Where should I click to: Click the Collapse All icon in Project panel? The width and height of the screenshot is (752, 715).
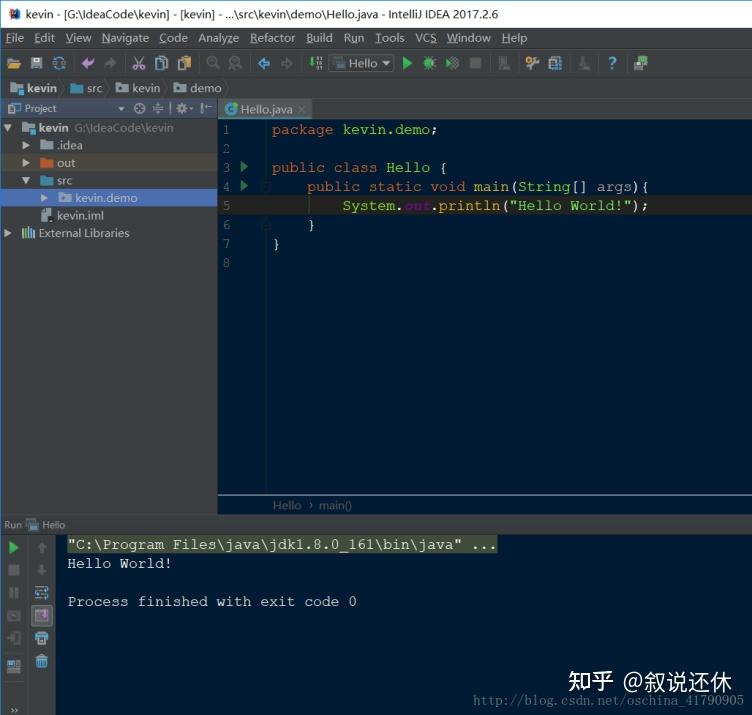158,109
